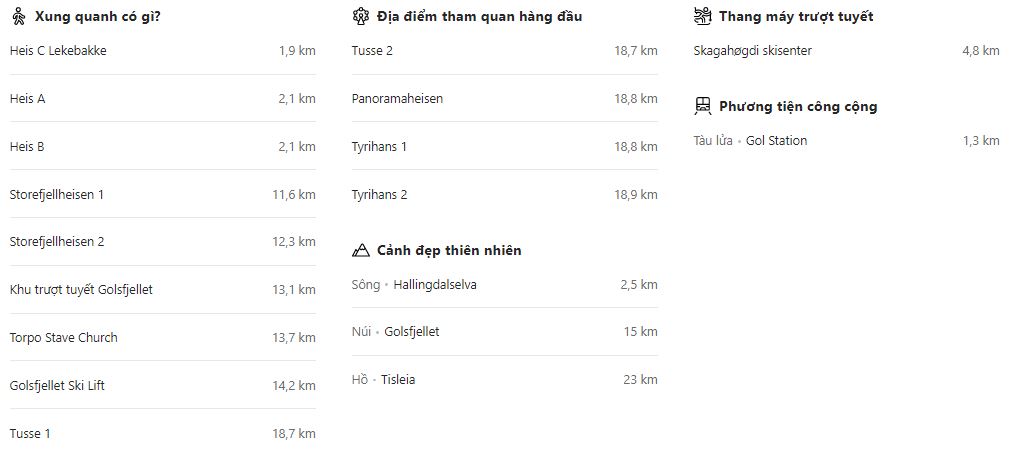Select the Heis C Lekebakke entry
Screen dimensions: 1032x472
58,51
